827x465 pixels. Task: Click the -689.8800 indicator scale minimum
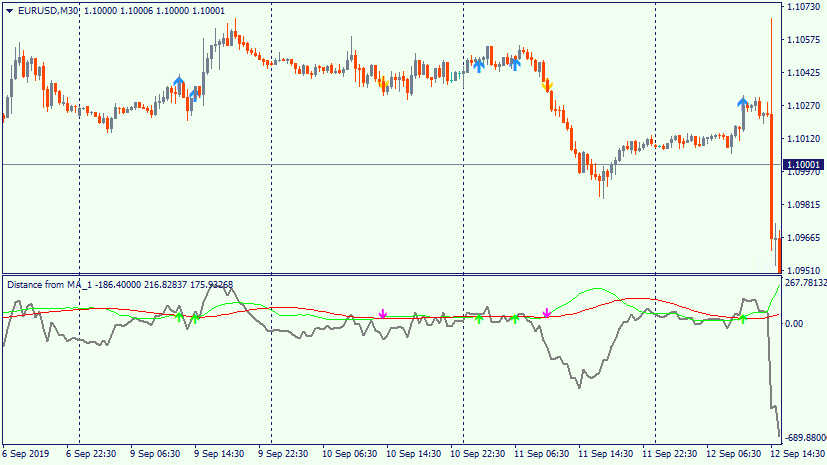tap(804, 438)
